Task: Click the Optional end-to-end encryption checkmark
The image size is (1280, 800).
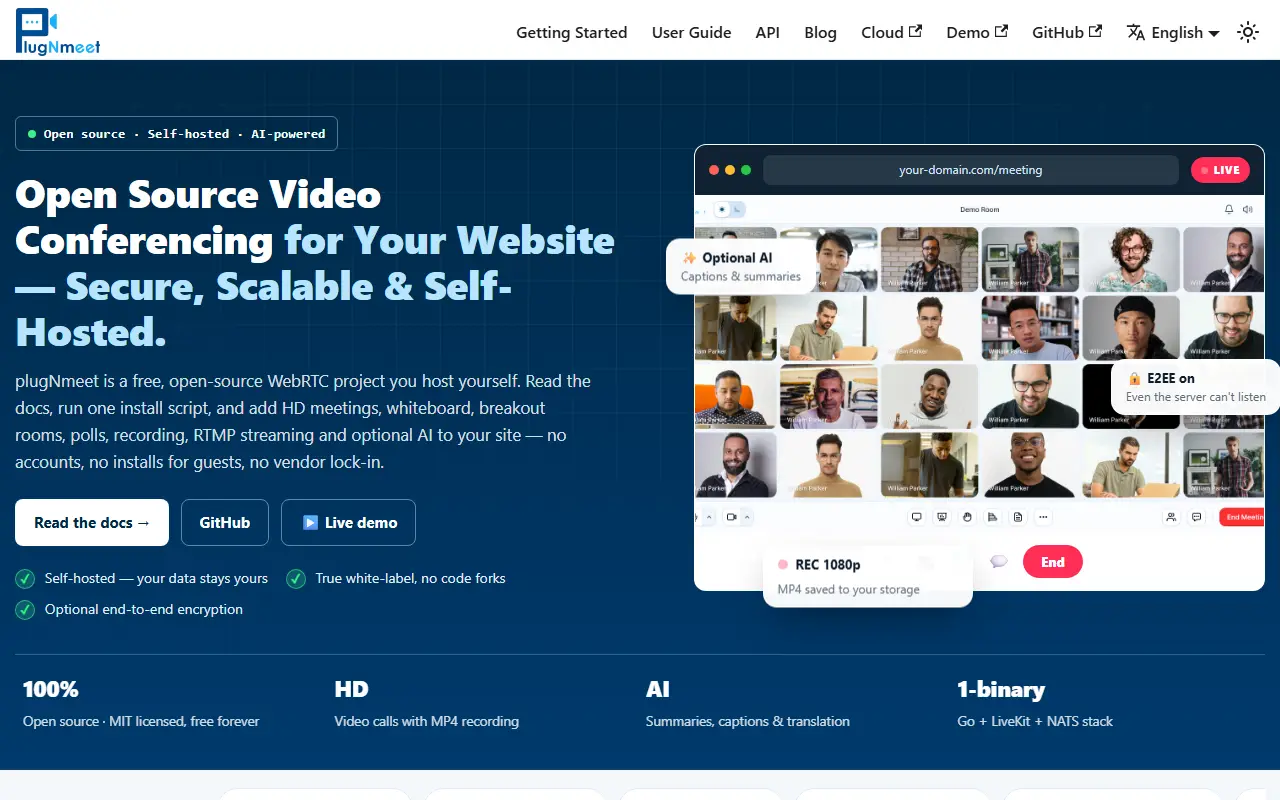Action: coord(25,609)
